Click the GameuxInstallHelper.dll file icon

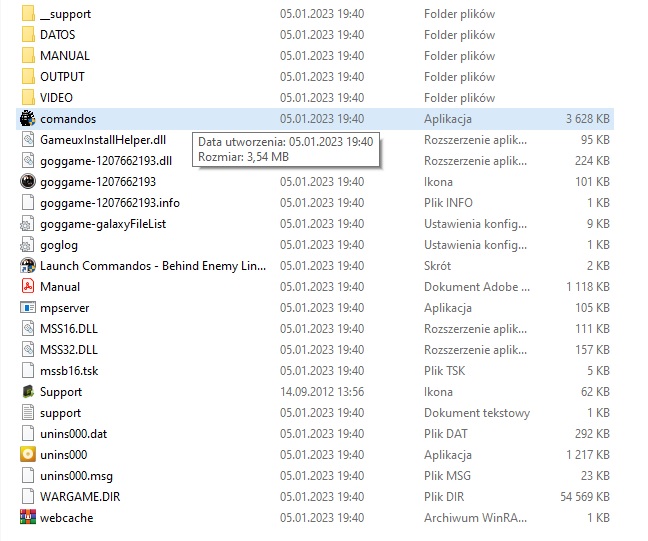coord(28,140)
